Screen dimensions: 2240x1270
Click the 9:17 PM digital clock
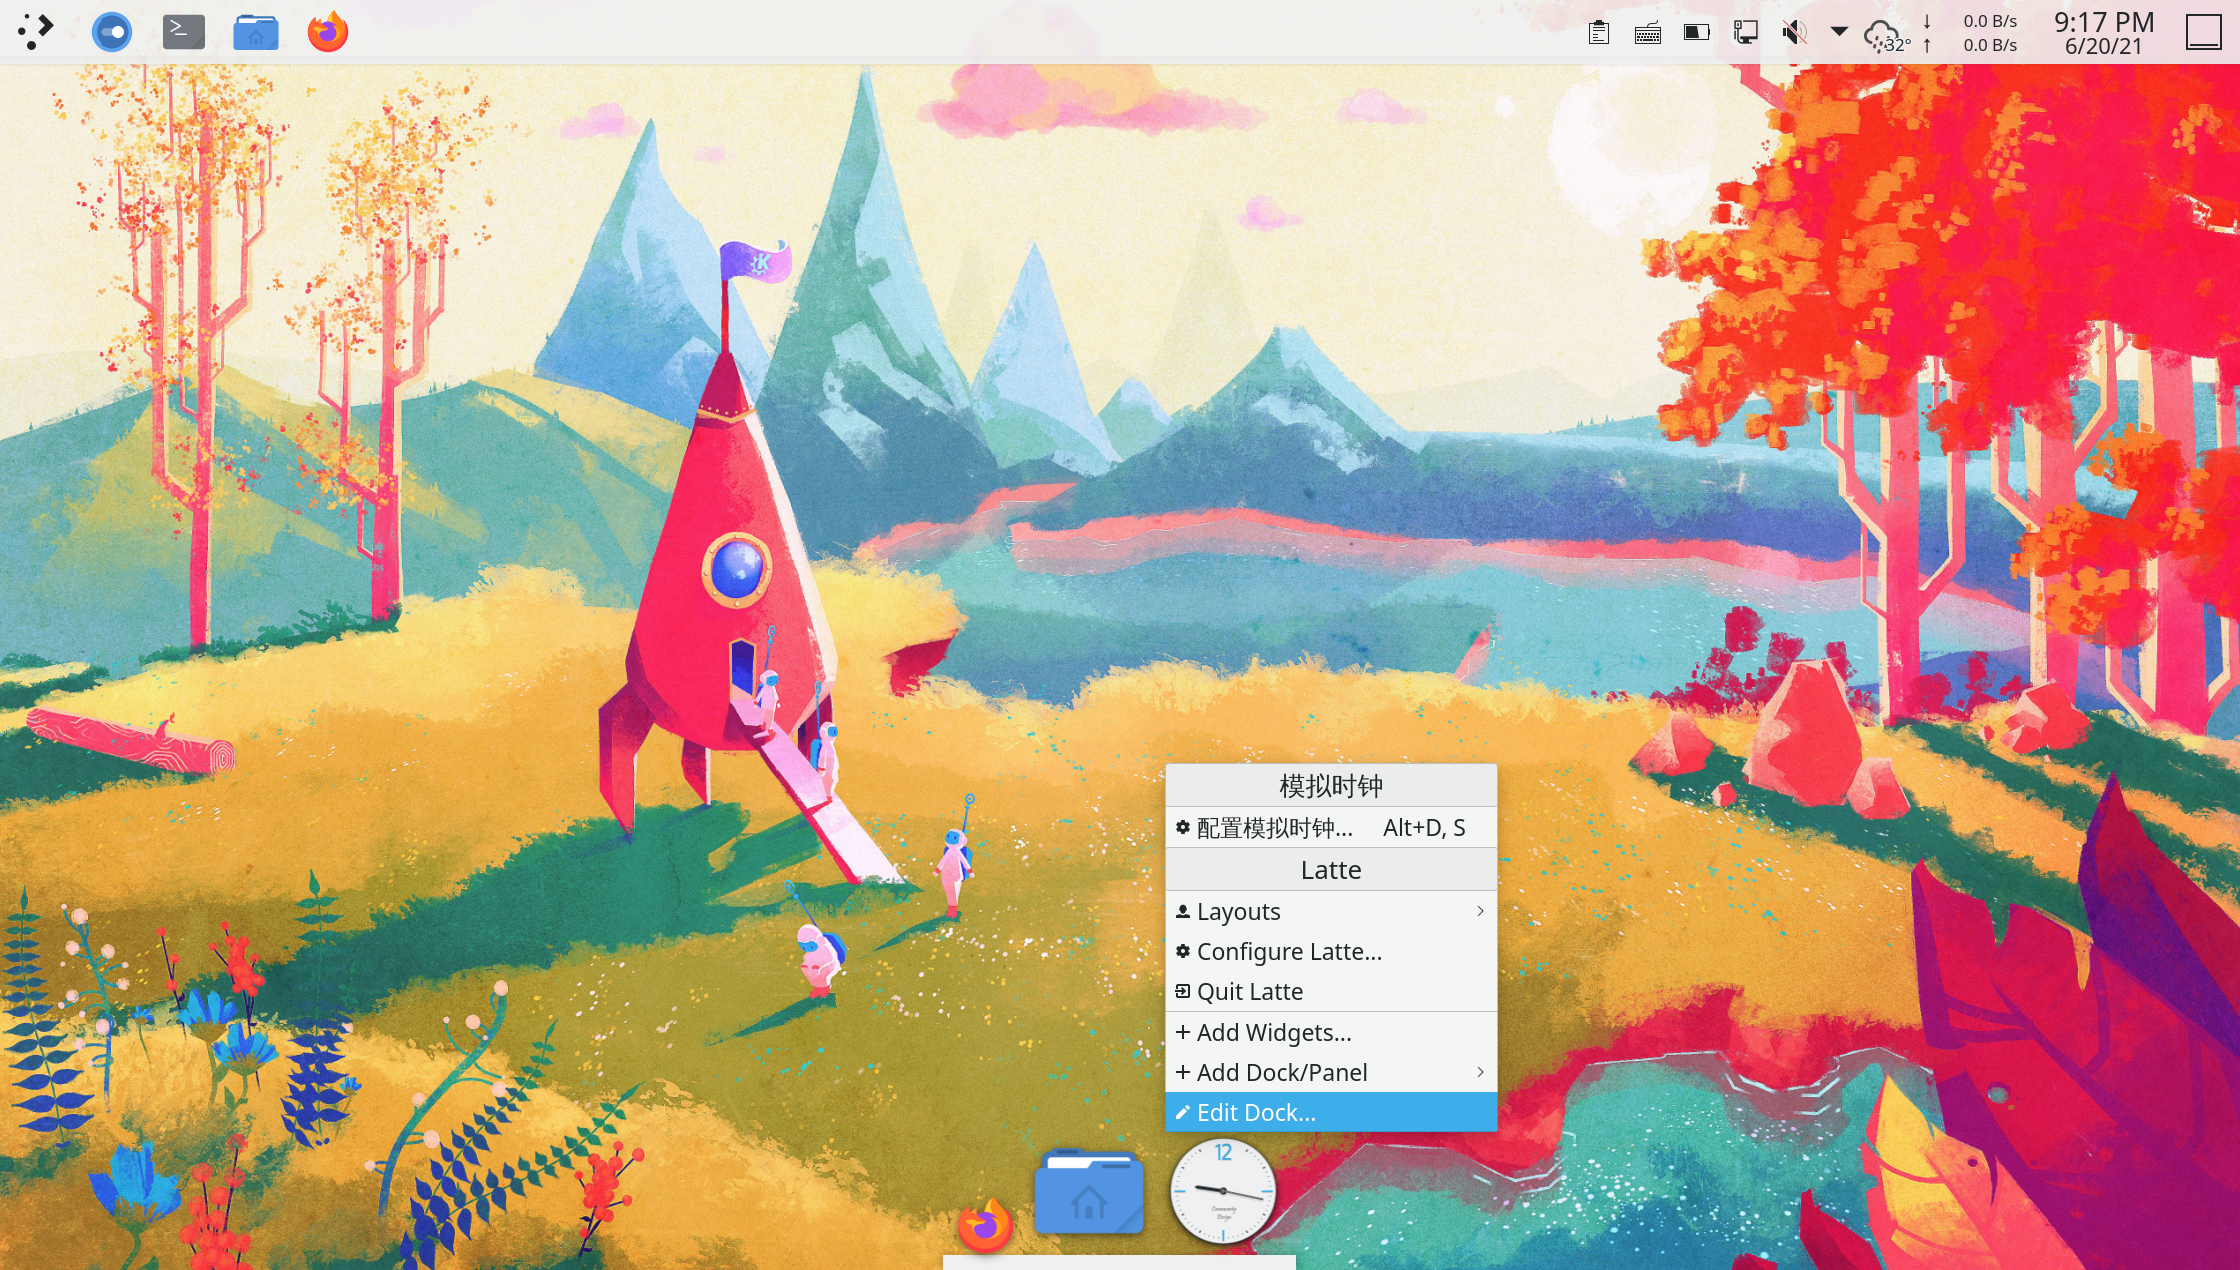tap(2103, 33)
